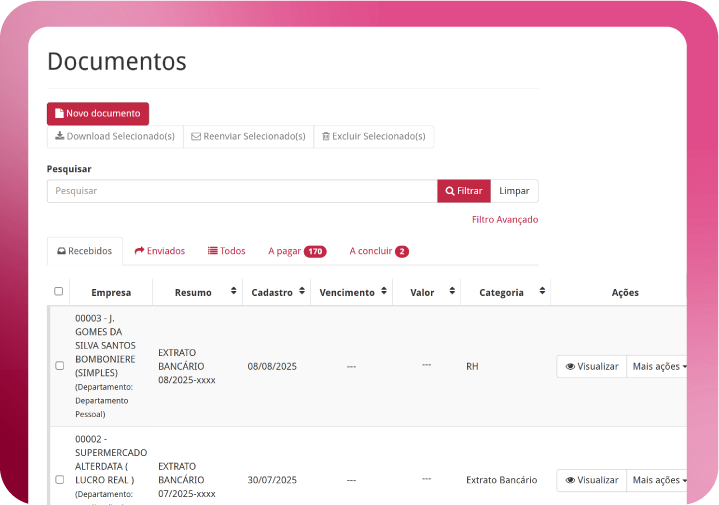Image resolution: width=719 pixels, height=505 pixels.
Task: Type in the Pesquisar search field
Action: coord(241,191)
